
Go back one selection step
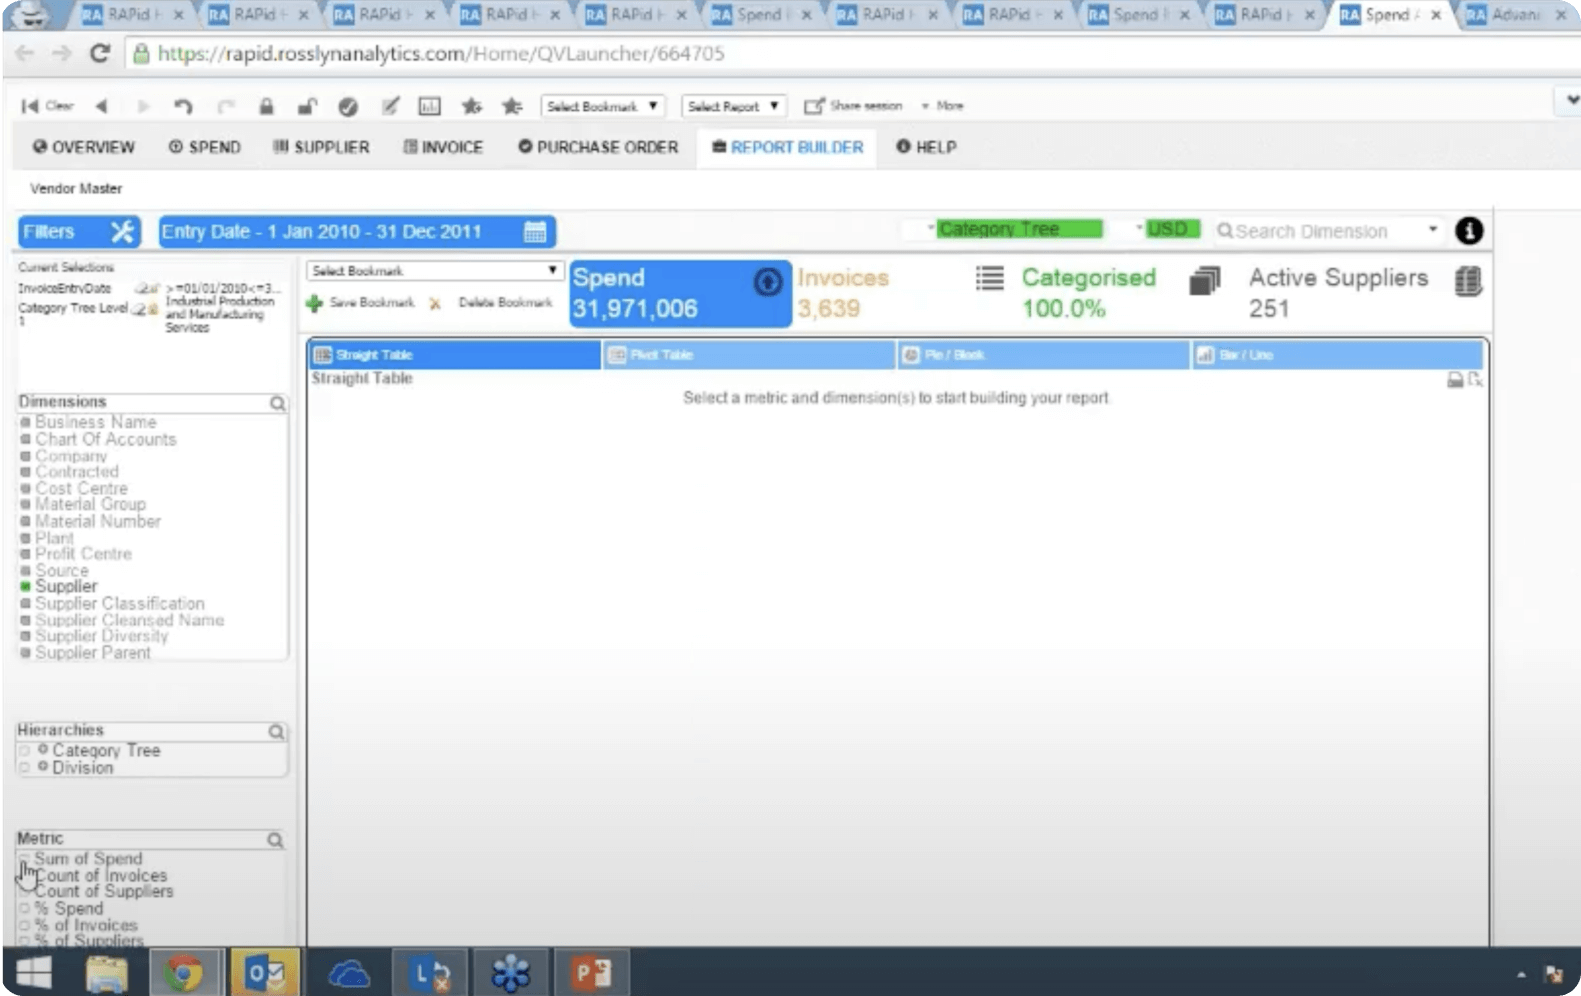coord(101,106)
